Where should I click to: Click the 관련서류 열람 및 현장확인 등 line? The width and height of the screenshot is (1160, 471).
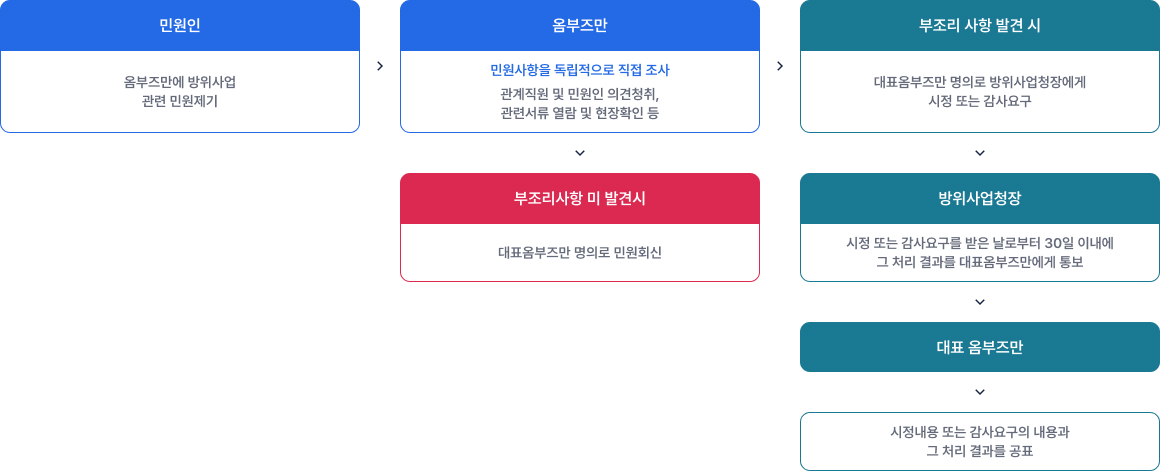[x=580, y=113]
